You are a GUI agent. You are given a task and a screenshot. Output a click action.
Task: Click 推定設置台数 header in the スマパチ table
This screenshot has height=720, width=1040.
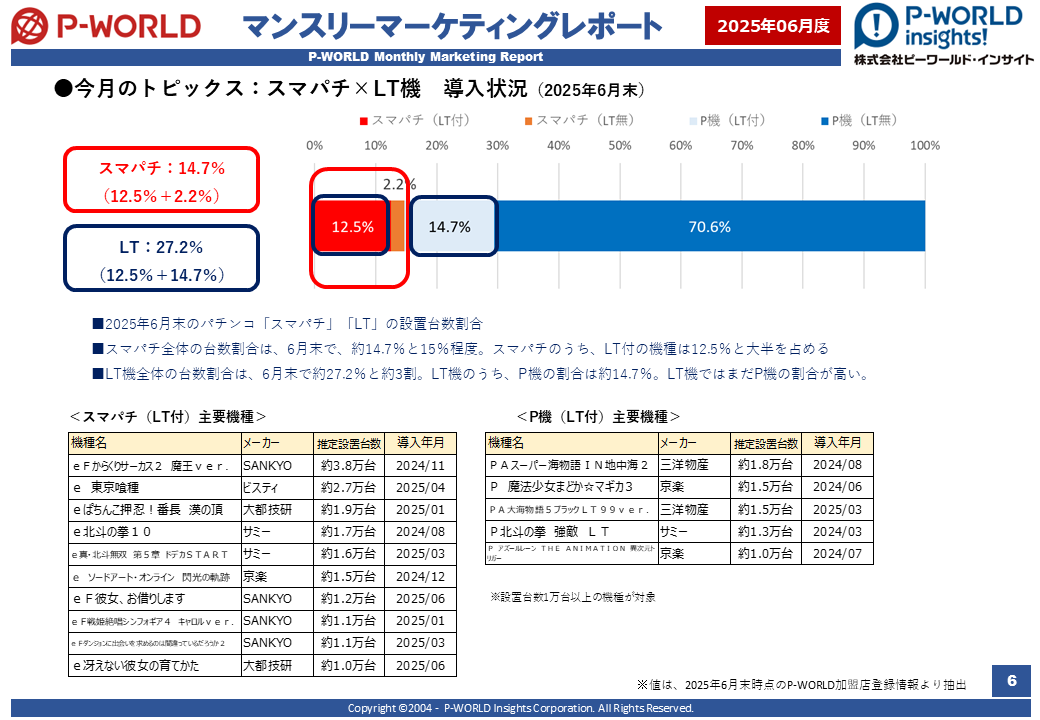349,444
